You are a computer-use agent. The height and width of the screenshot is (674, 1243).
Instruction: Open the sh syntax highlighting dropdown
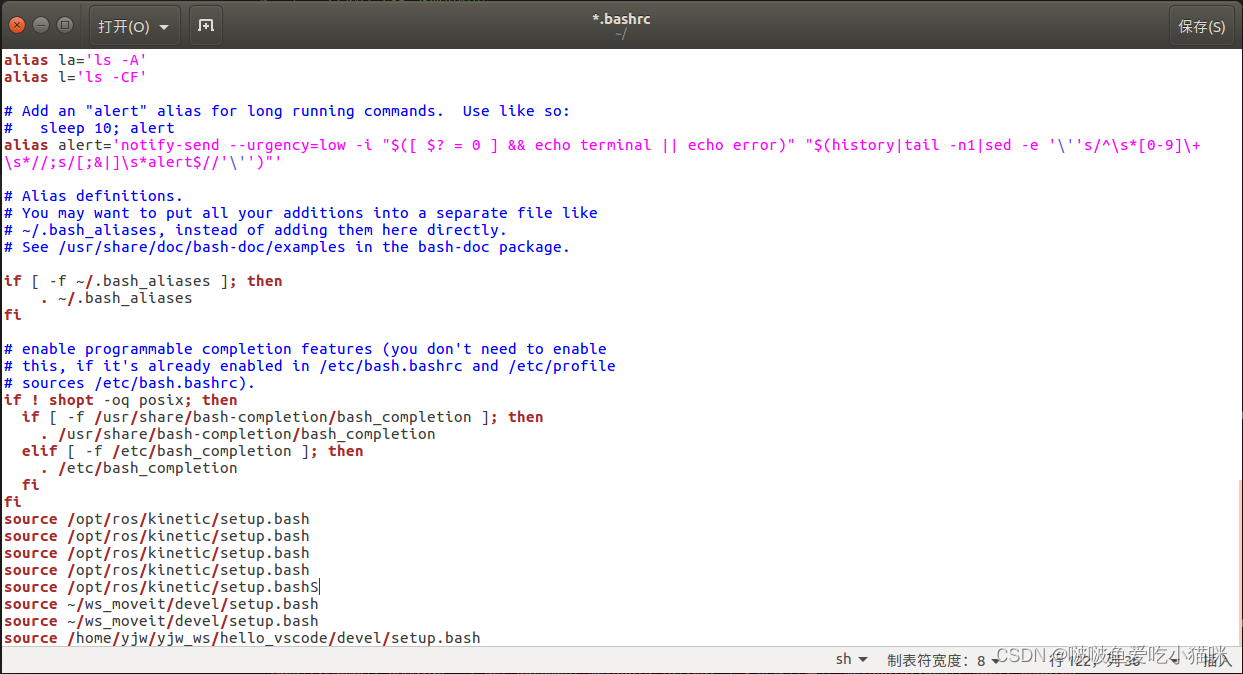tap(849, 659)
